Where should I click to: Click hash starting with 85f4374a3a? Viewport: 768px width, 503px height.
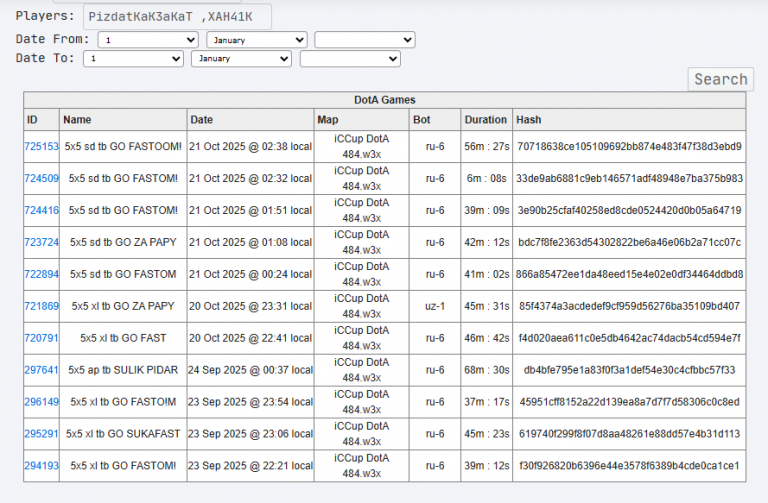click(x=629, y=306)
